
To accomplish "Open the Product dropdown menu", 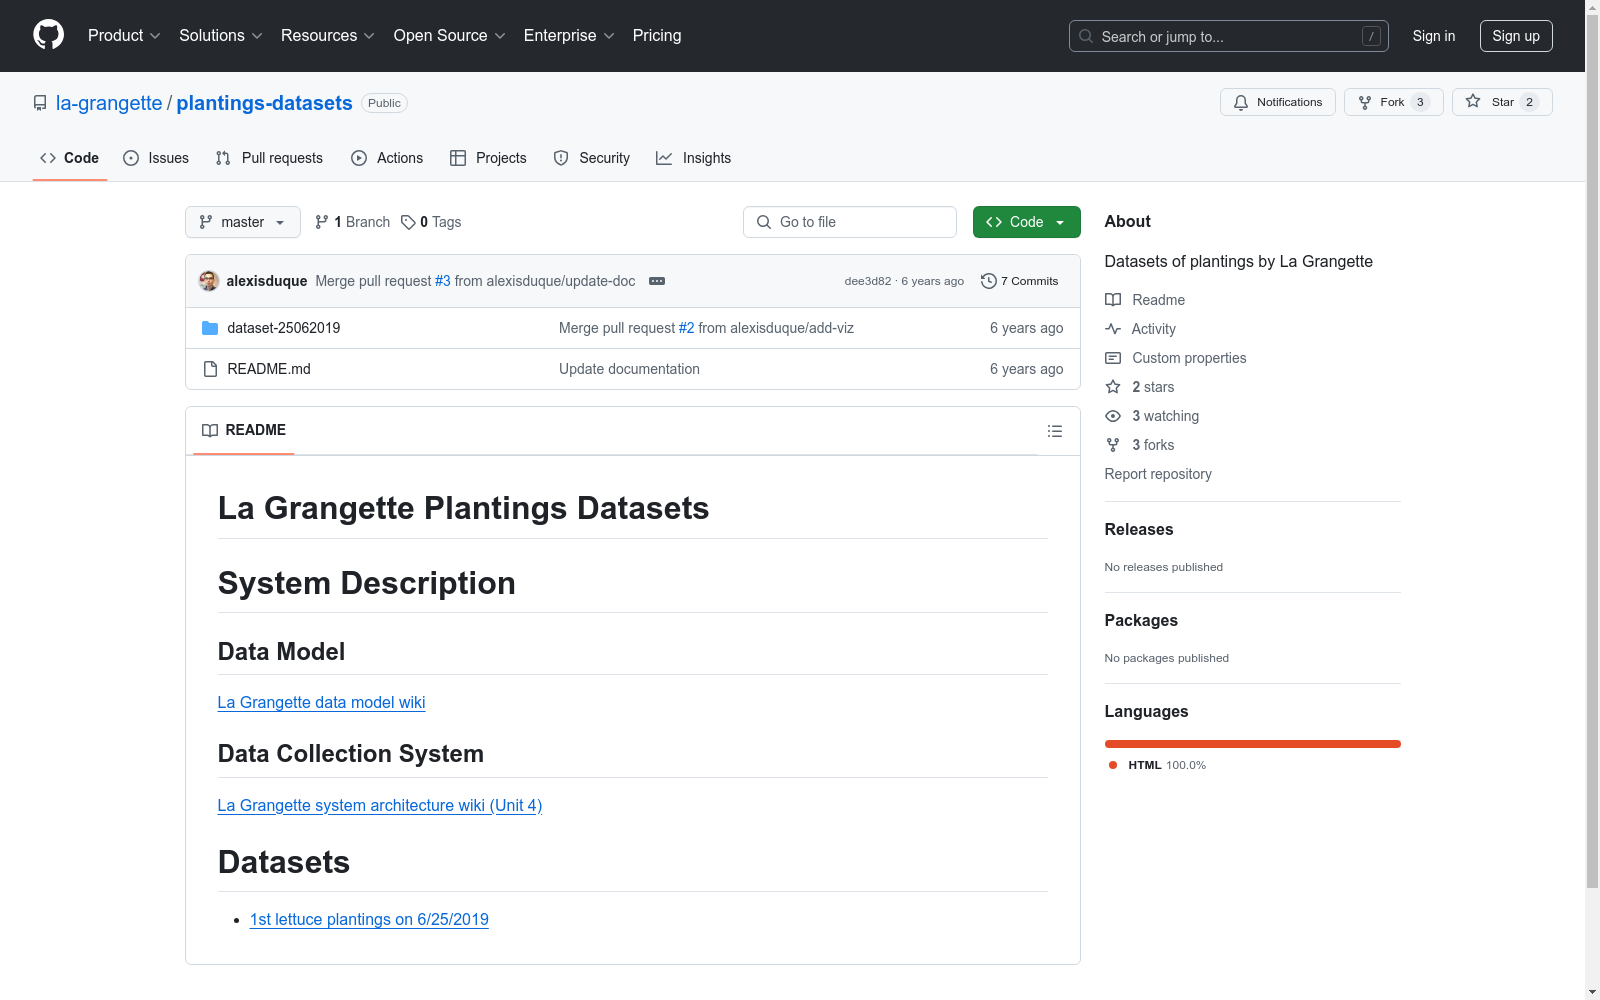I will [124, 36].
